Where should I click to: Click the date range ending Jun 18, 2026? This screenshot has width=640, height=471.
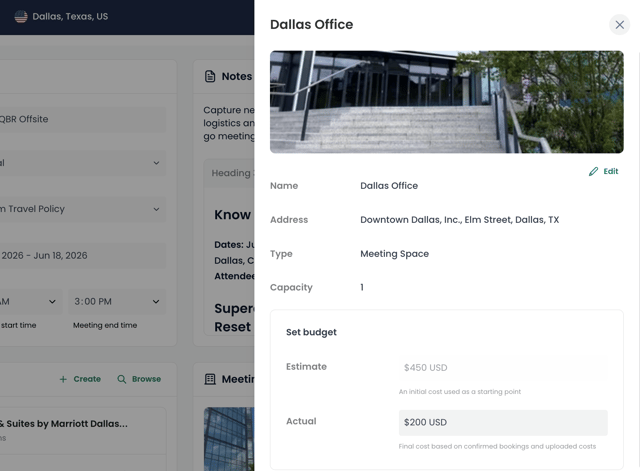80,255
